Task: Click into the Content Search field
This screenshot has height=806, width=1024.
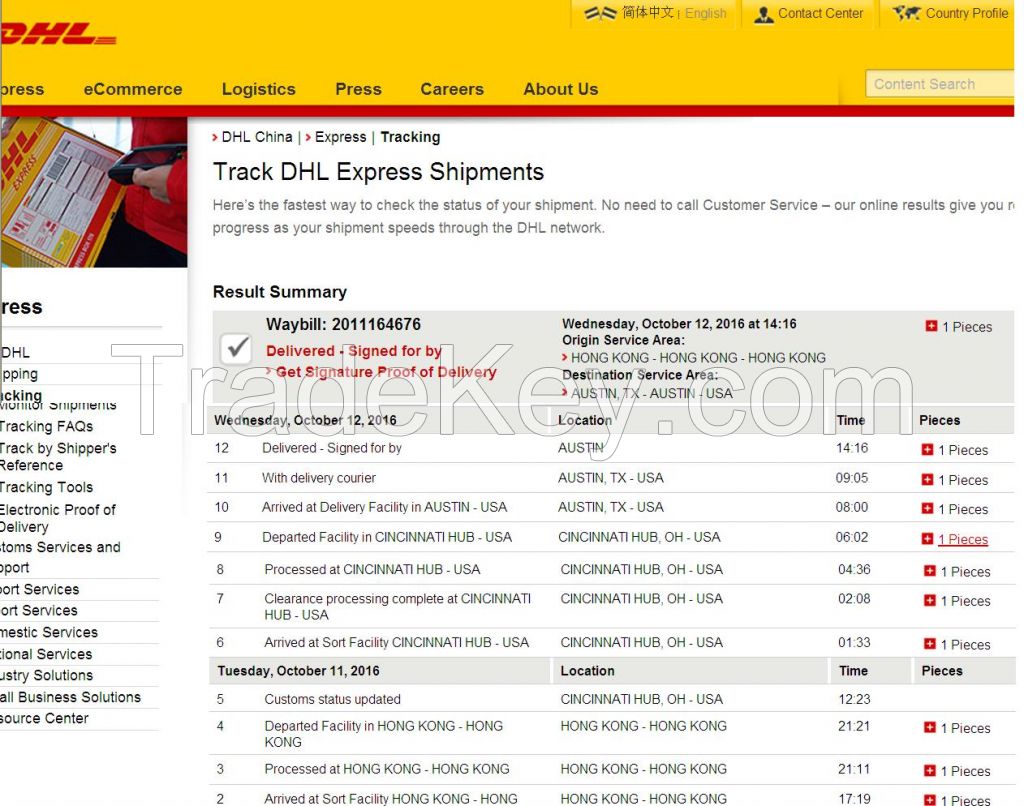Action: click(939, 84)
